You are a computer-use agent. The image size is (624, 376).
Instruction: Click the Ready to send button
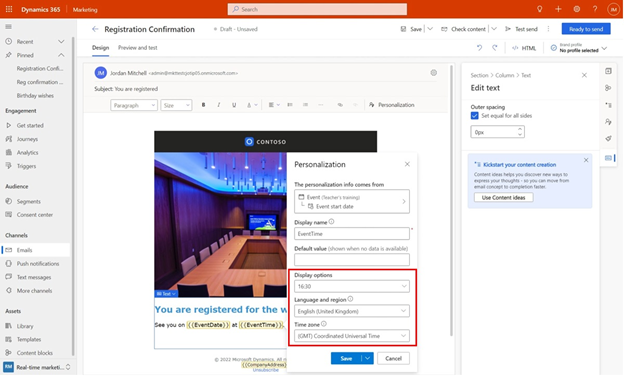[x=586, y=29]
